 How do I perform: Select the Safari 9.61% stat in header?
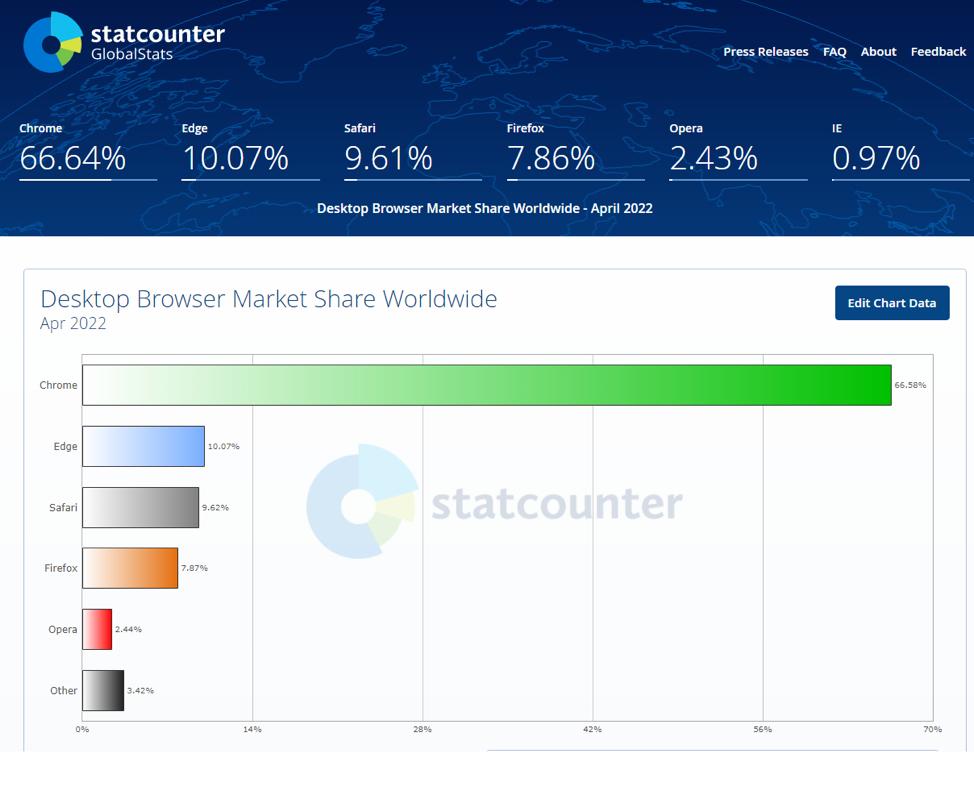(x=413, y=151)
